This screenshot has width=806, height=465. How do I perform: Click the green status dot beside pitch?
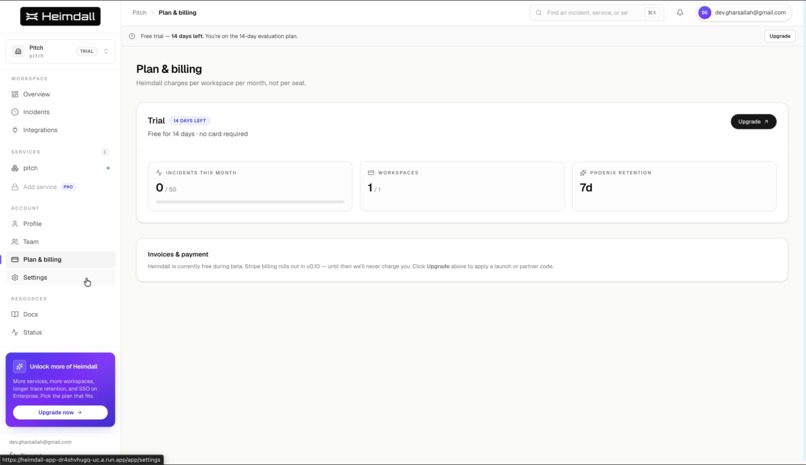(x=108, y=168)
